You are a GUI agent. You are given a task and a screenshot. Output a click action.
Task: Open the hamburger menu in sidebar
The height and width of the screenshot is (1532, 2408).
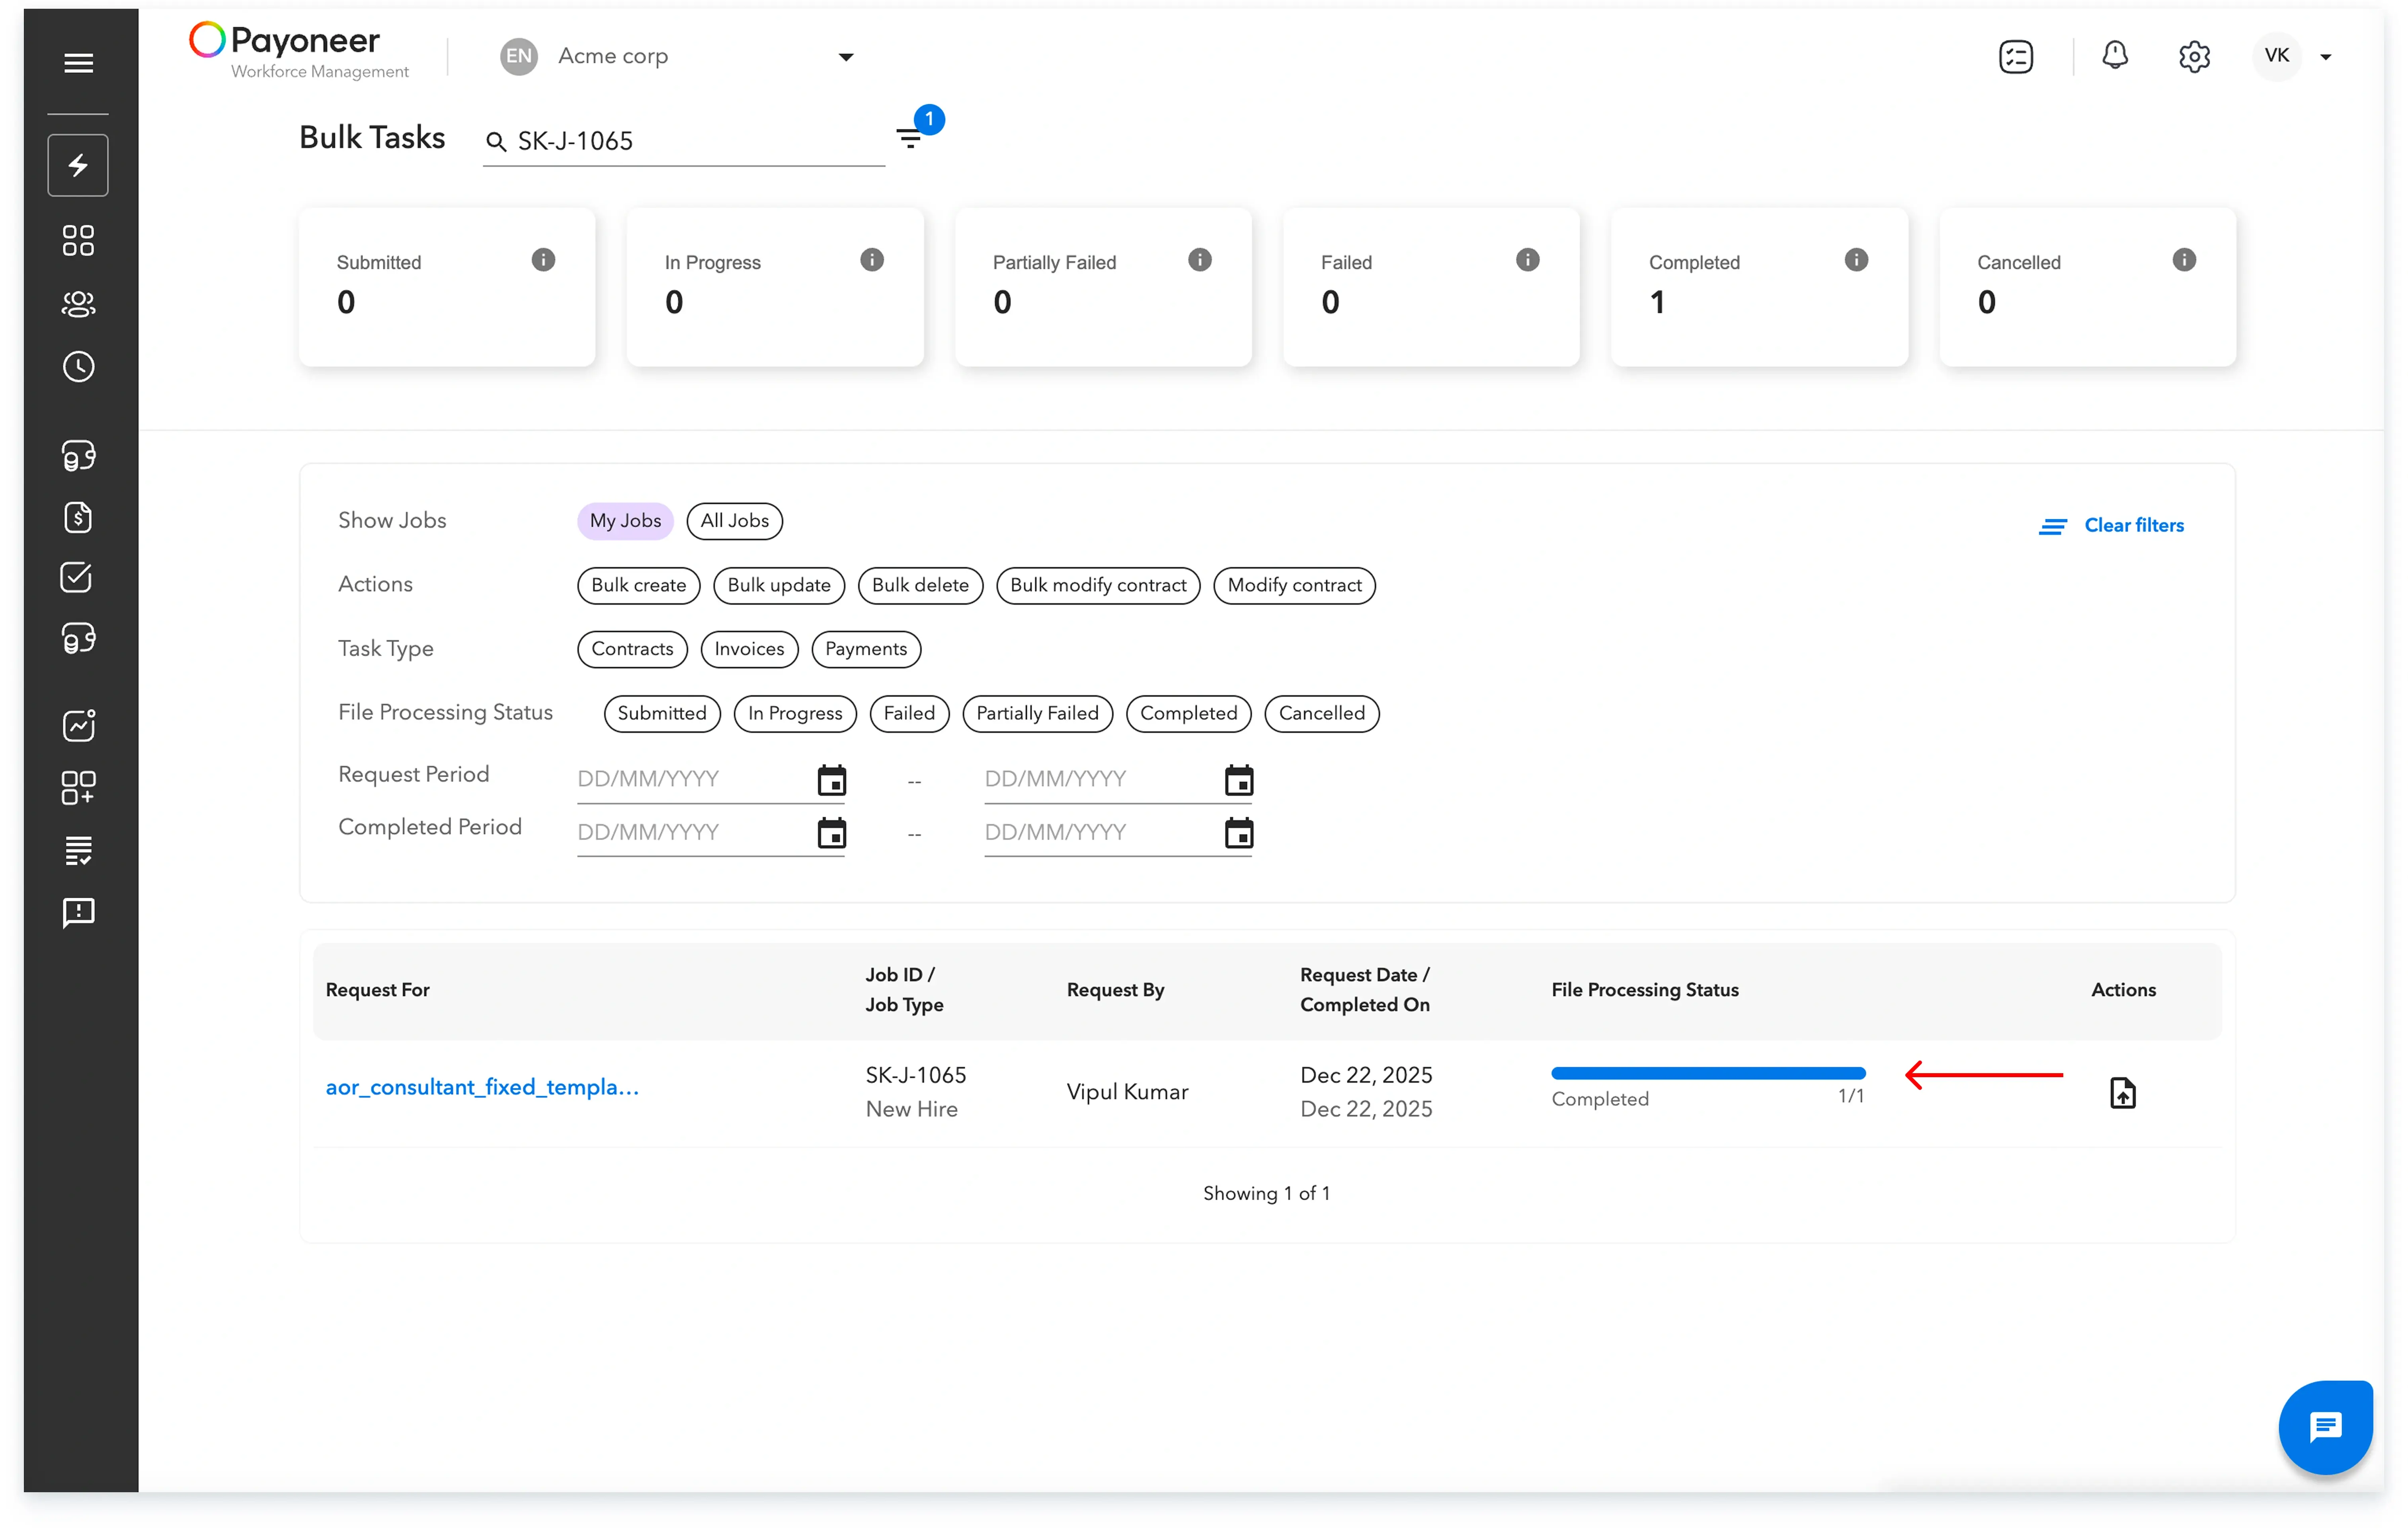[78, 63]
